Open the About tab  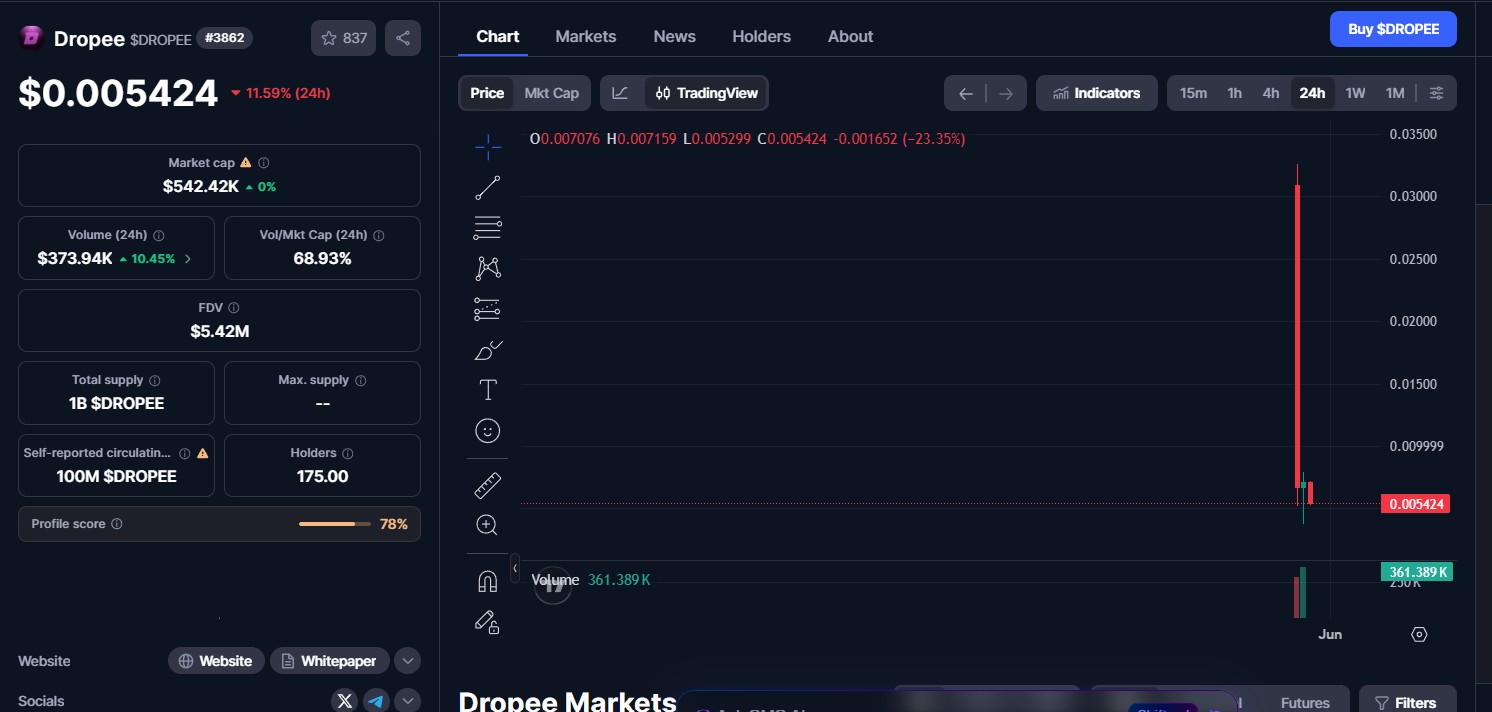tap(851, 36)
